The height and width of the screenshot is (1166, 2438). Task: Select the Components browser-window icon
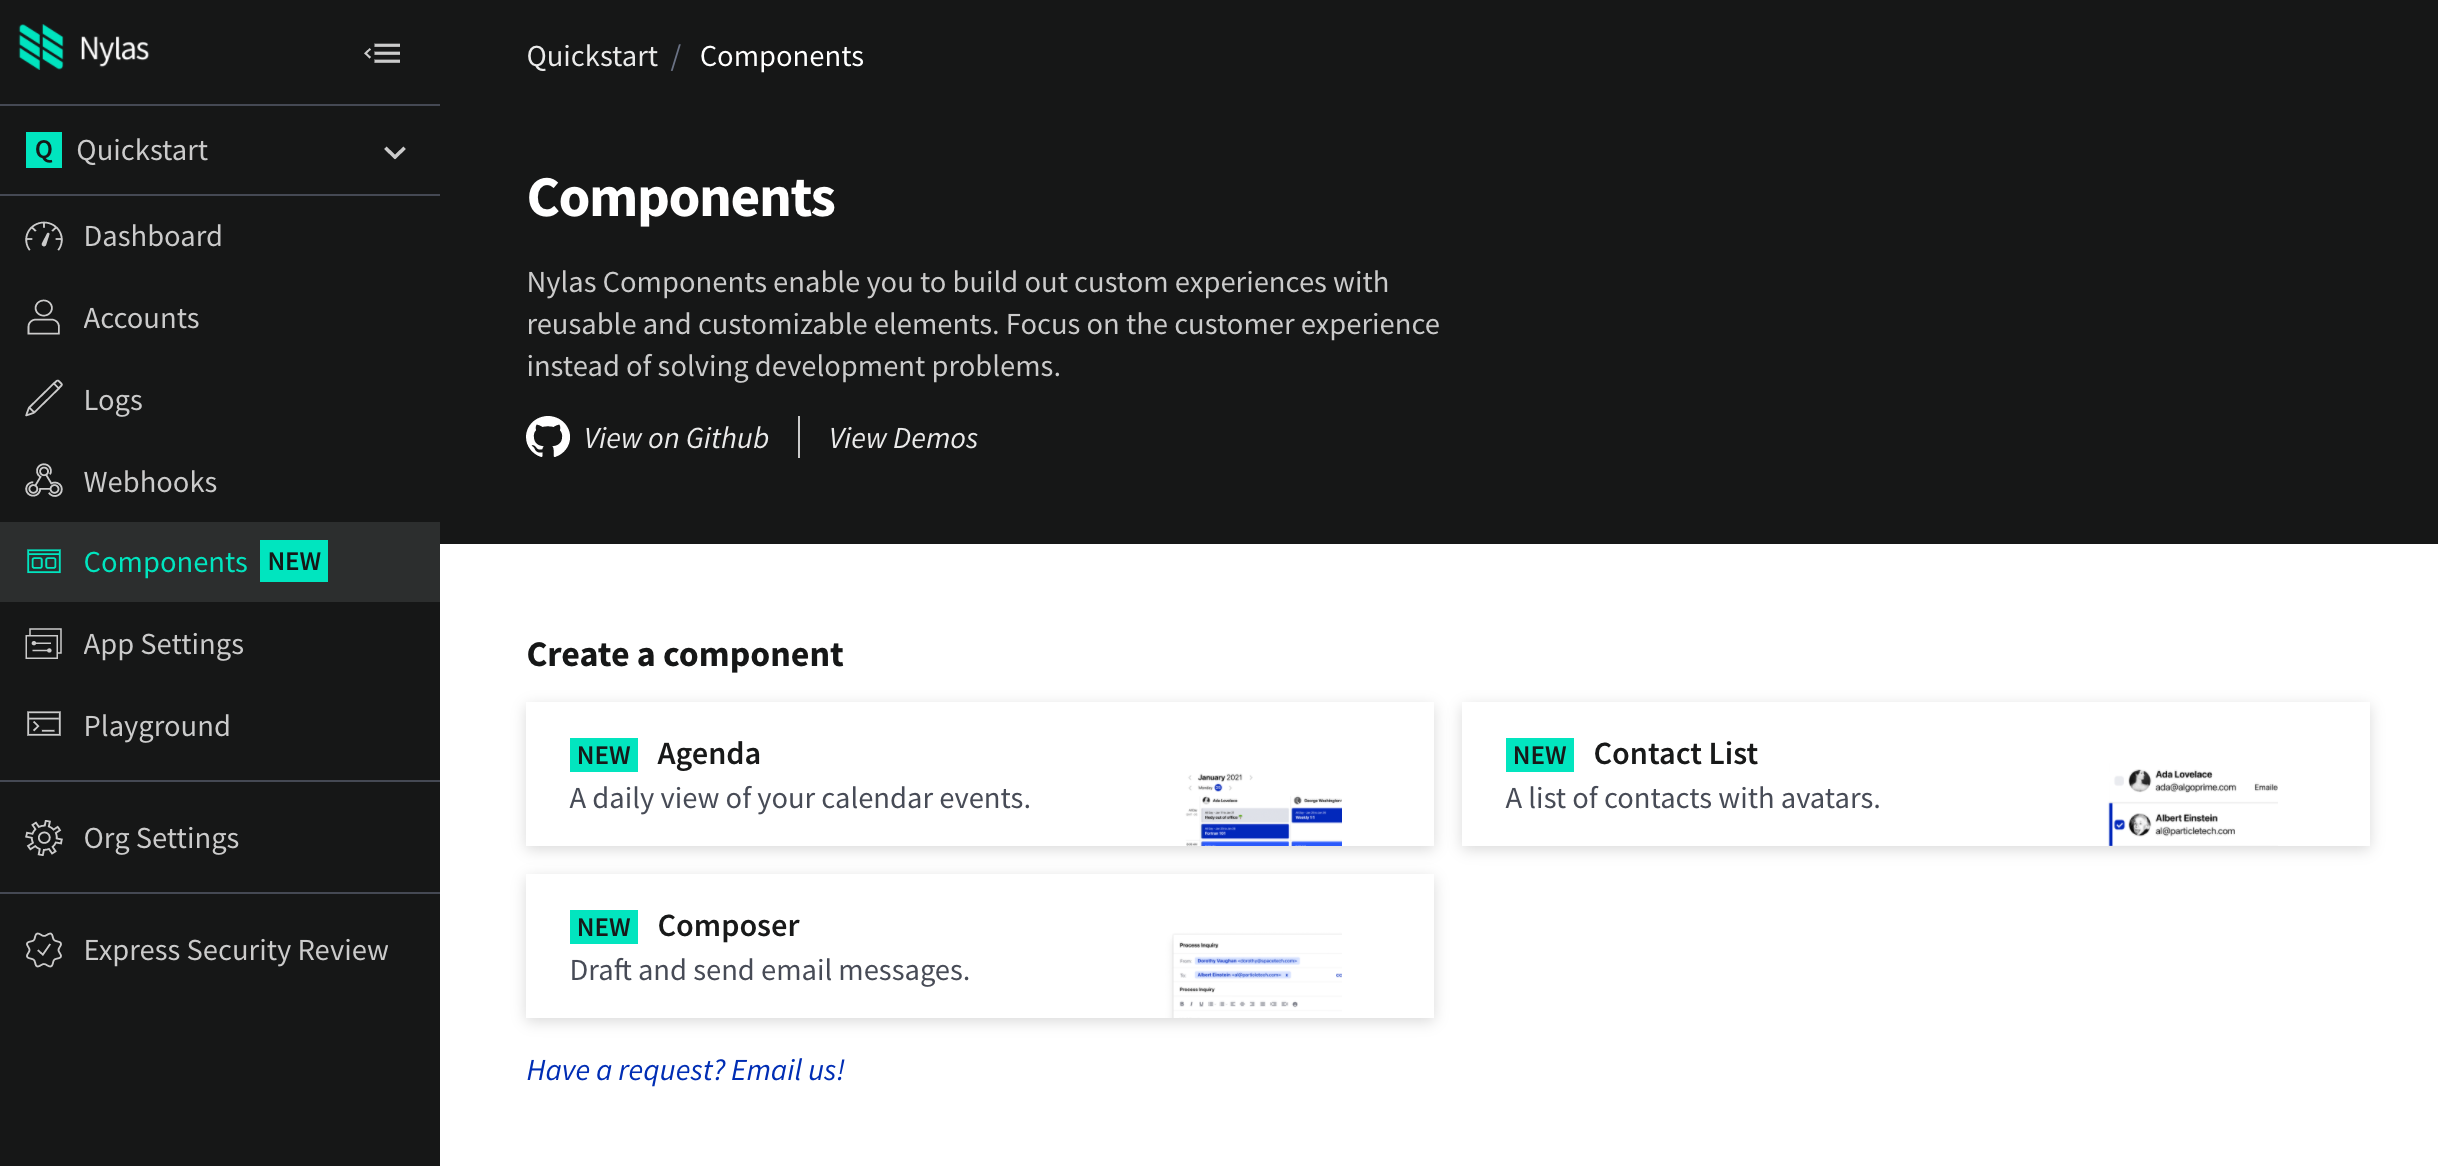(41, 562)
